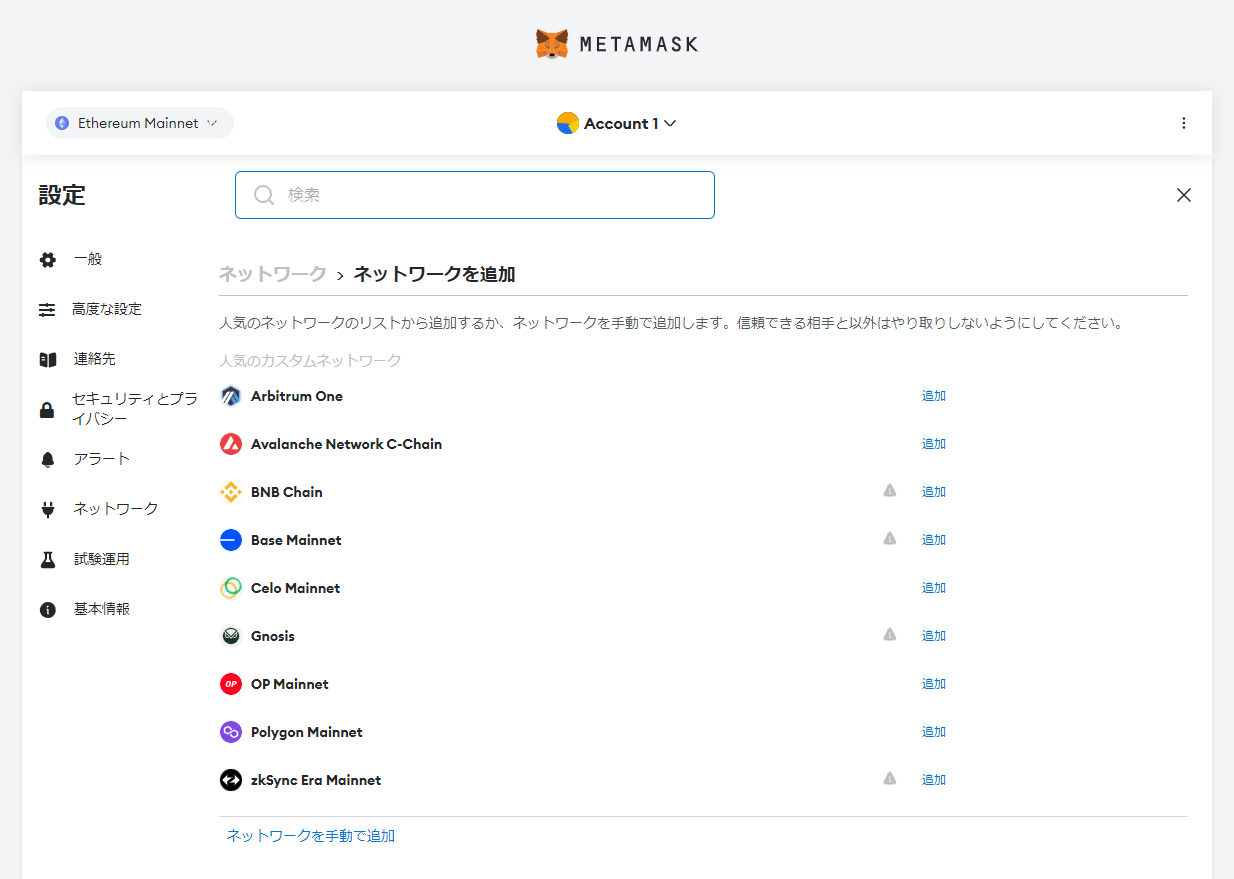The image size is (1234, 879).
Task: Click warning triangle on Base Mainnet row
Action: (x=890, y=538)
